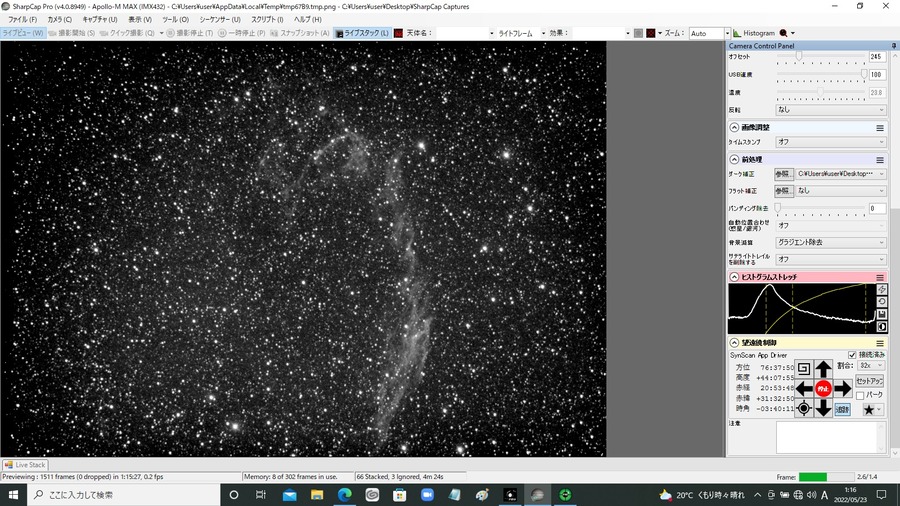Pin the Camera Control Panel
Viewport: 900px width, 506px height.
894,45
